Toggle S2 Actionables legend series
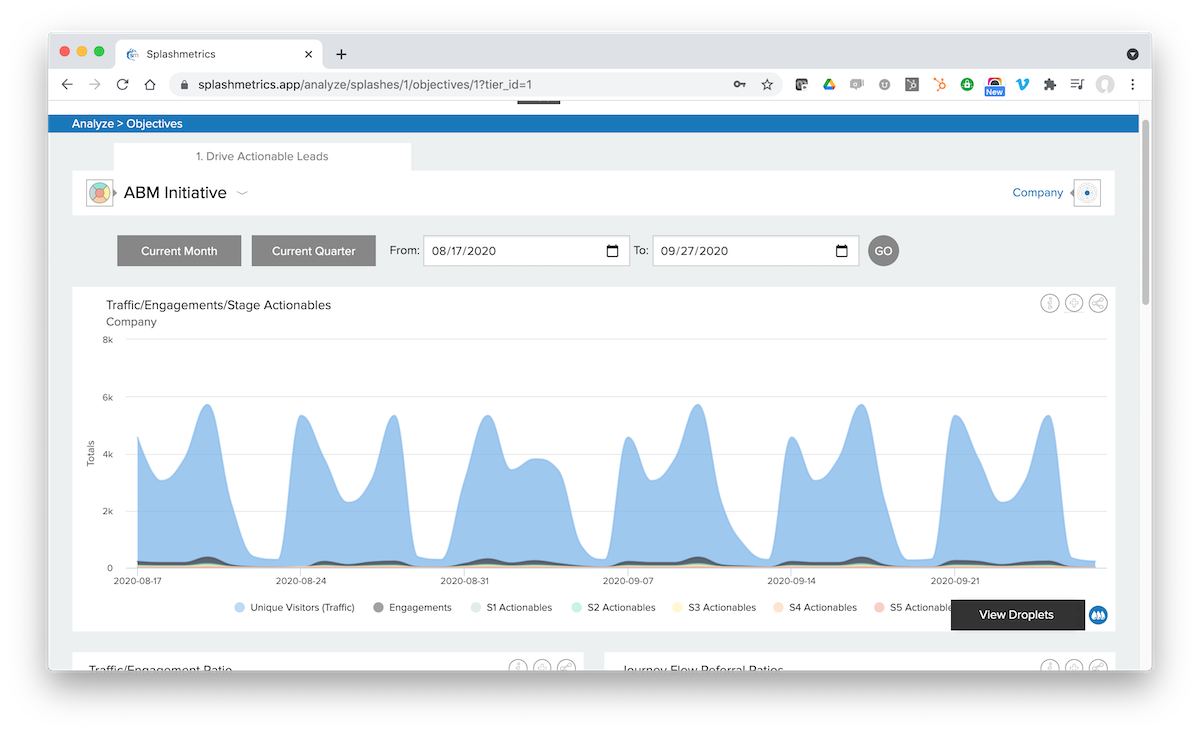 (613, 607)
